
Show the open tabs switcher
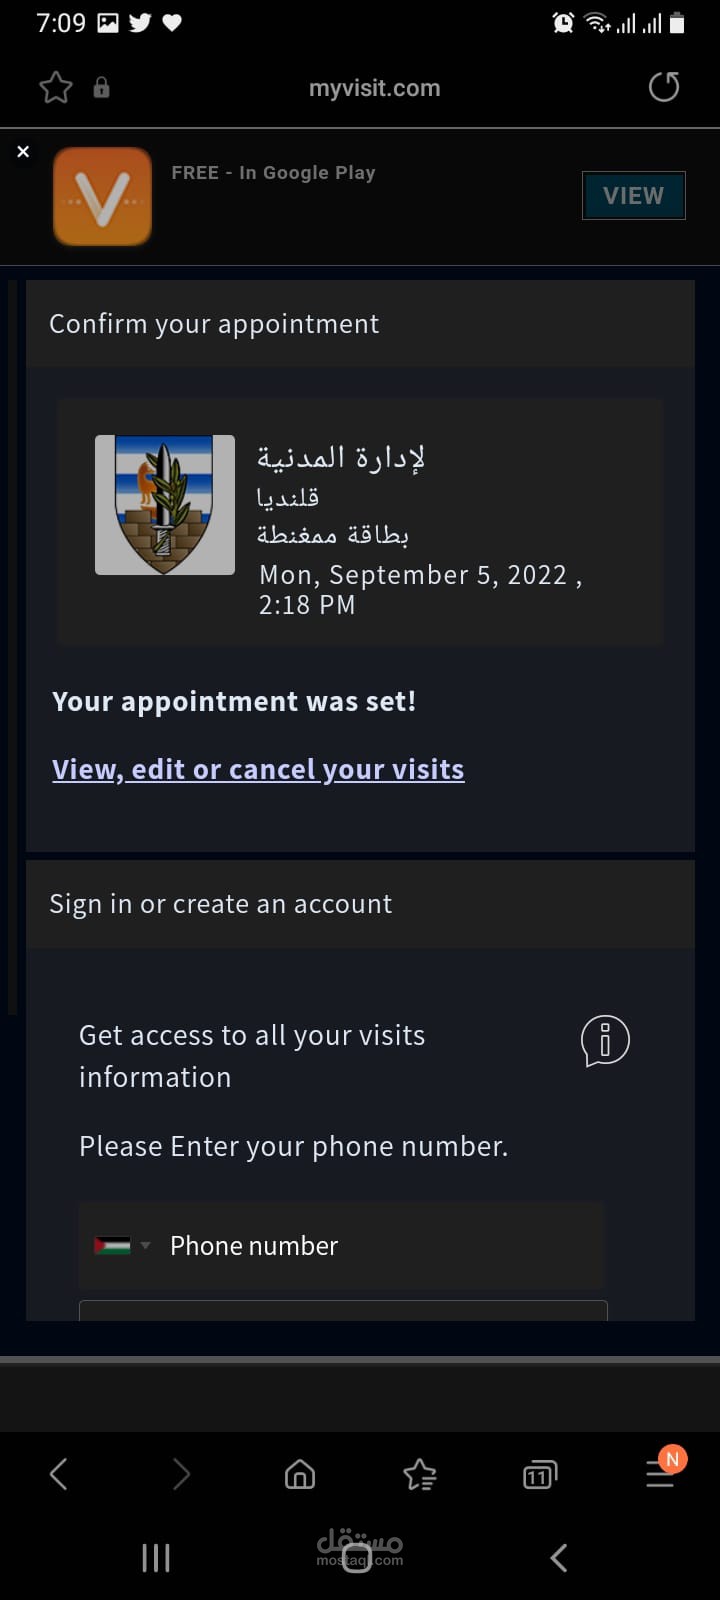(539, 1474)
